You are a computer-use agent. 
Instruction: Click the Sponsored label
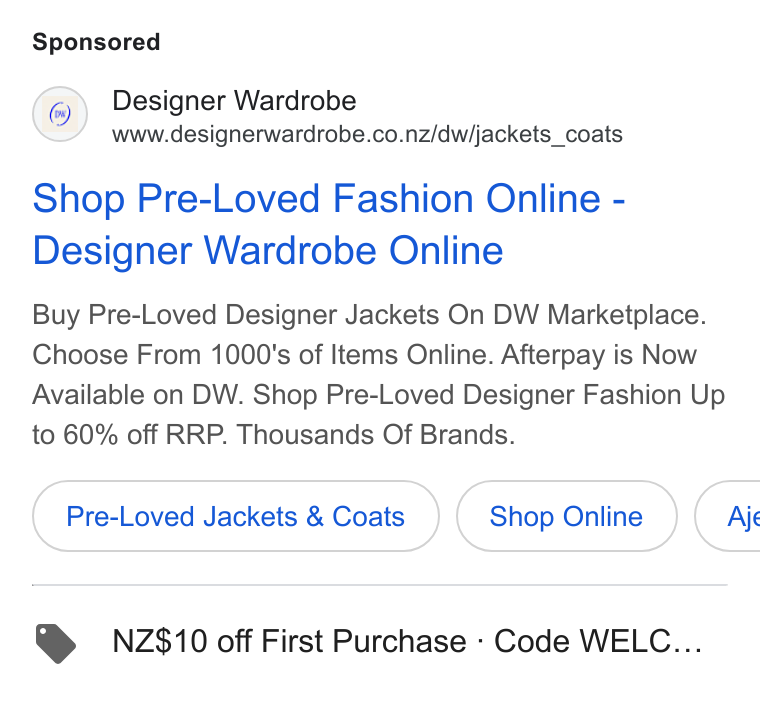(x=96, y=42)
